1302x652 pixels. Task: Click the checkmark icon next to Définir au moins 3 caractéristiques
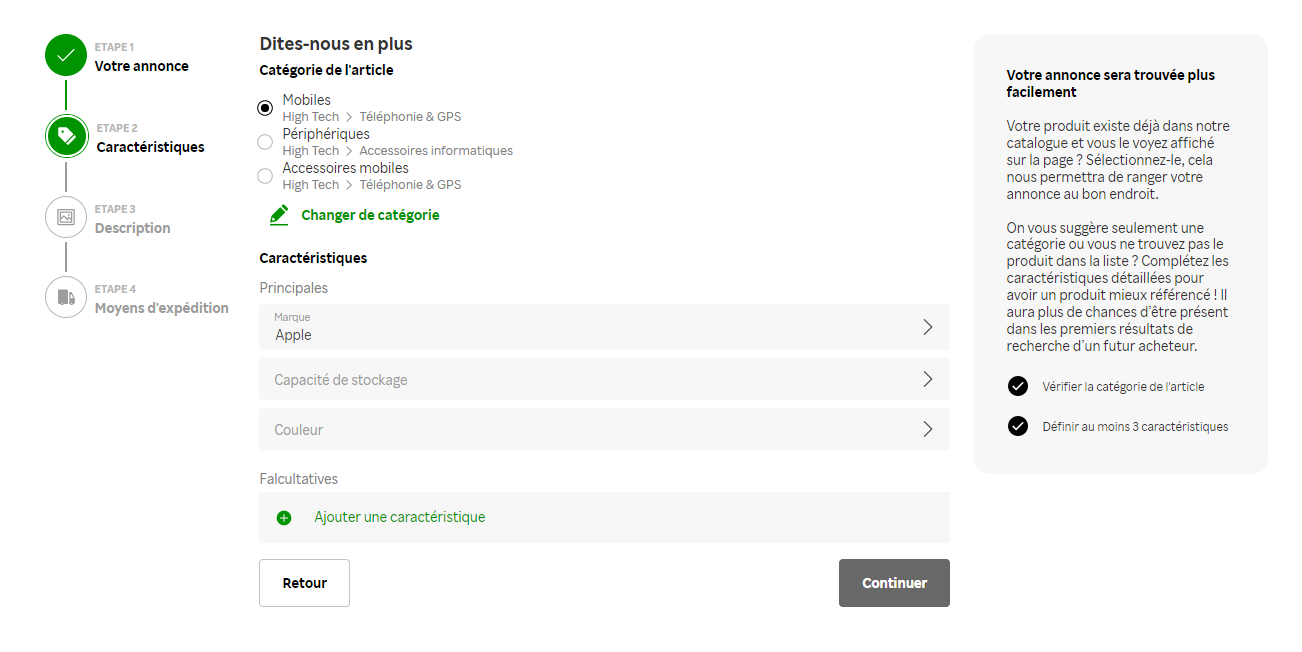pyautogui.click(x=1018, y=426)
